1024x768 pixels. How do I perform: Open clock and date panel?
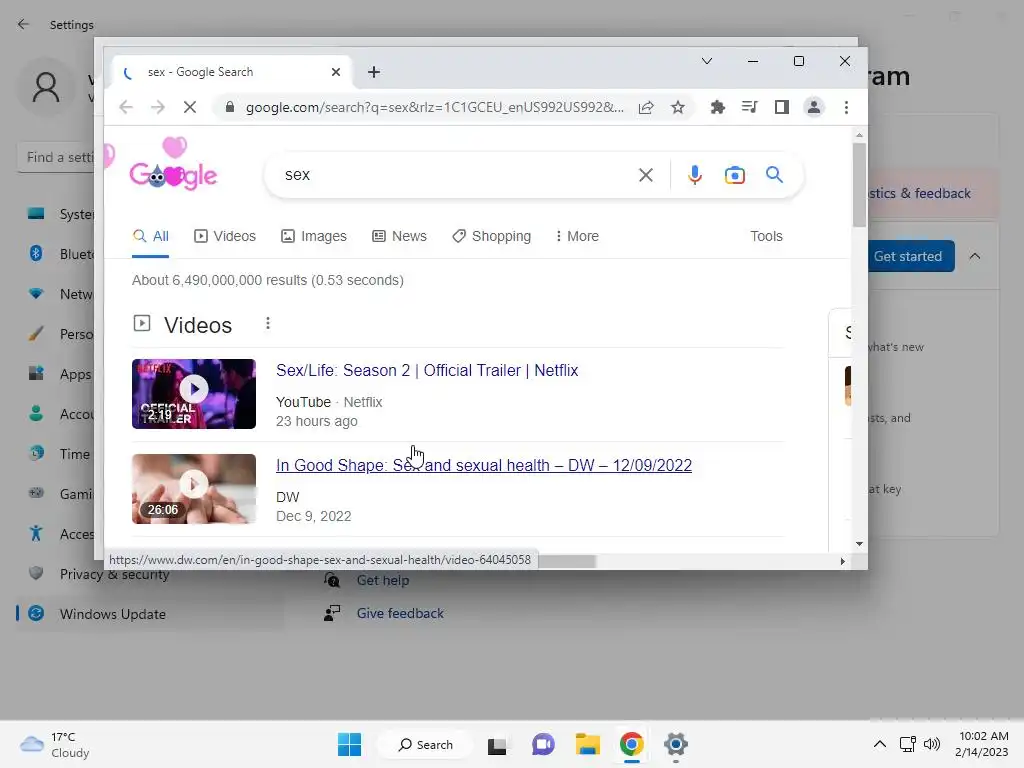[982, 744]
